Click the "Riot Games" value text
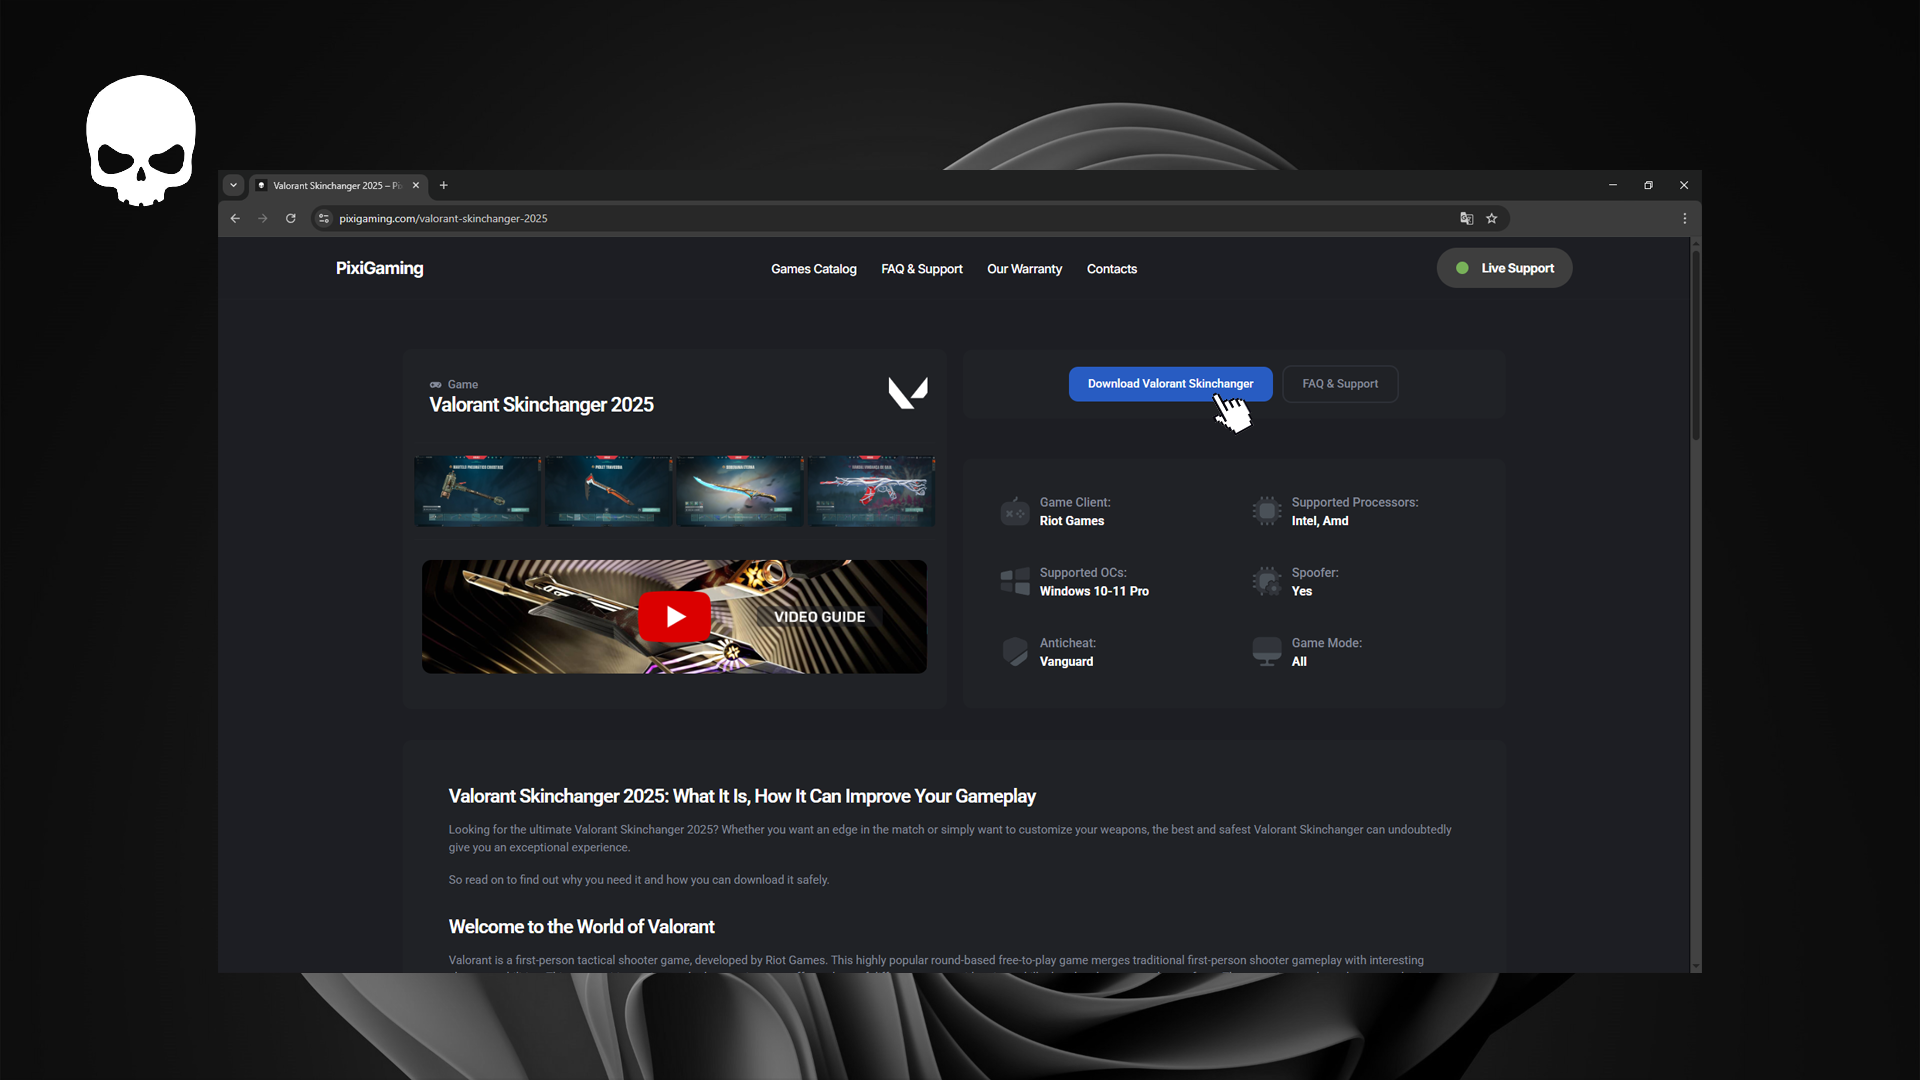The image size is (1920, 1080). (1071, 521)
